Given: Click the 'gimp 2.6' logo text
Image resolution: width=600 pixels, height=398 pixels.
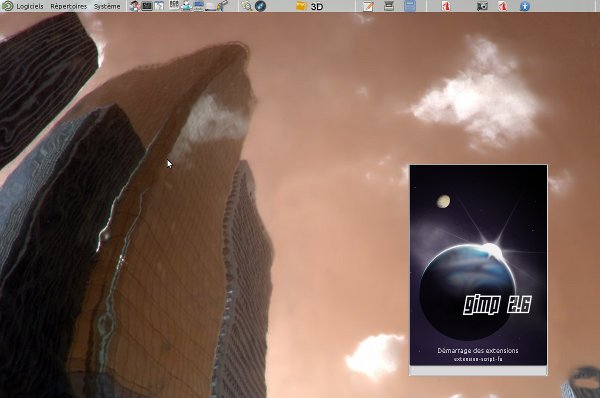Looking at the screenshot, I should (497, 305).
